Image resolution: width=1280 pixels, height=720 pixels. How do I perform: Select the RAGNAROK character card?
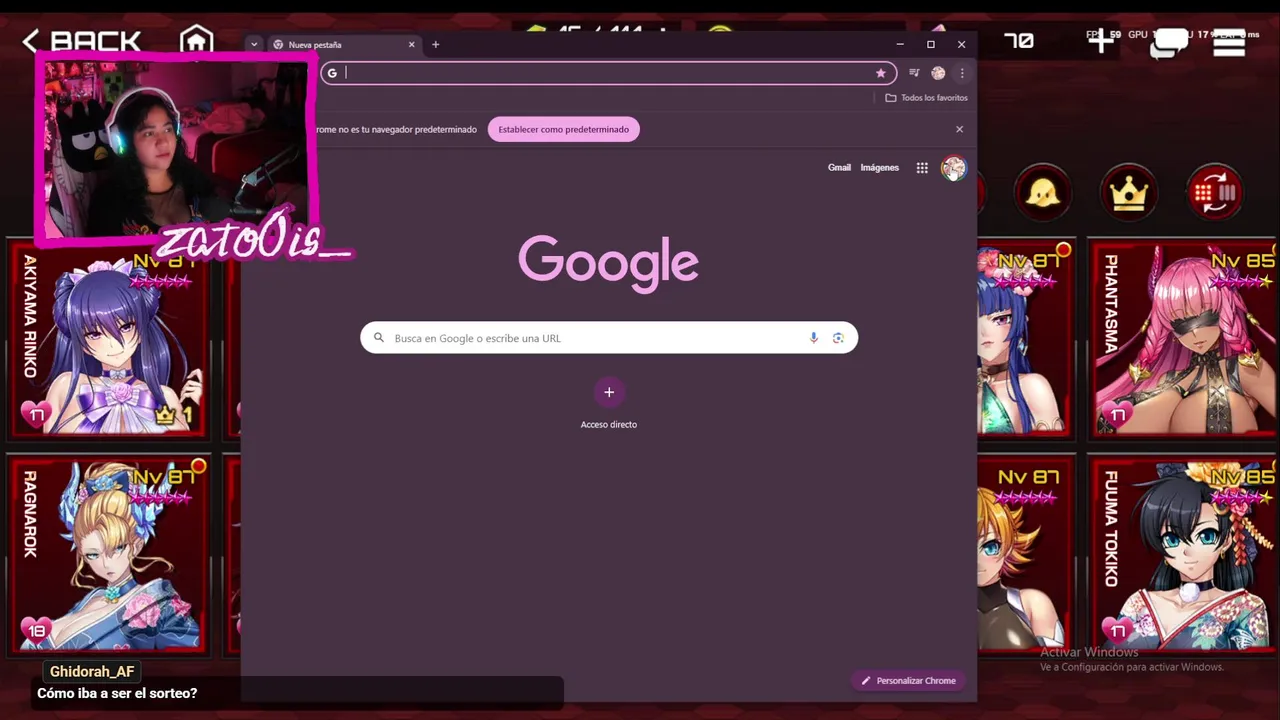[108, 555]
